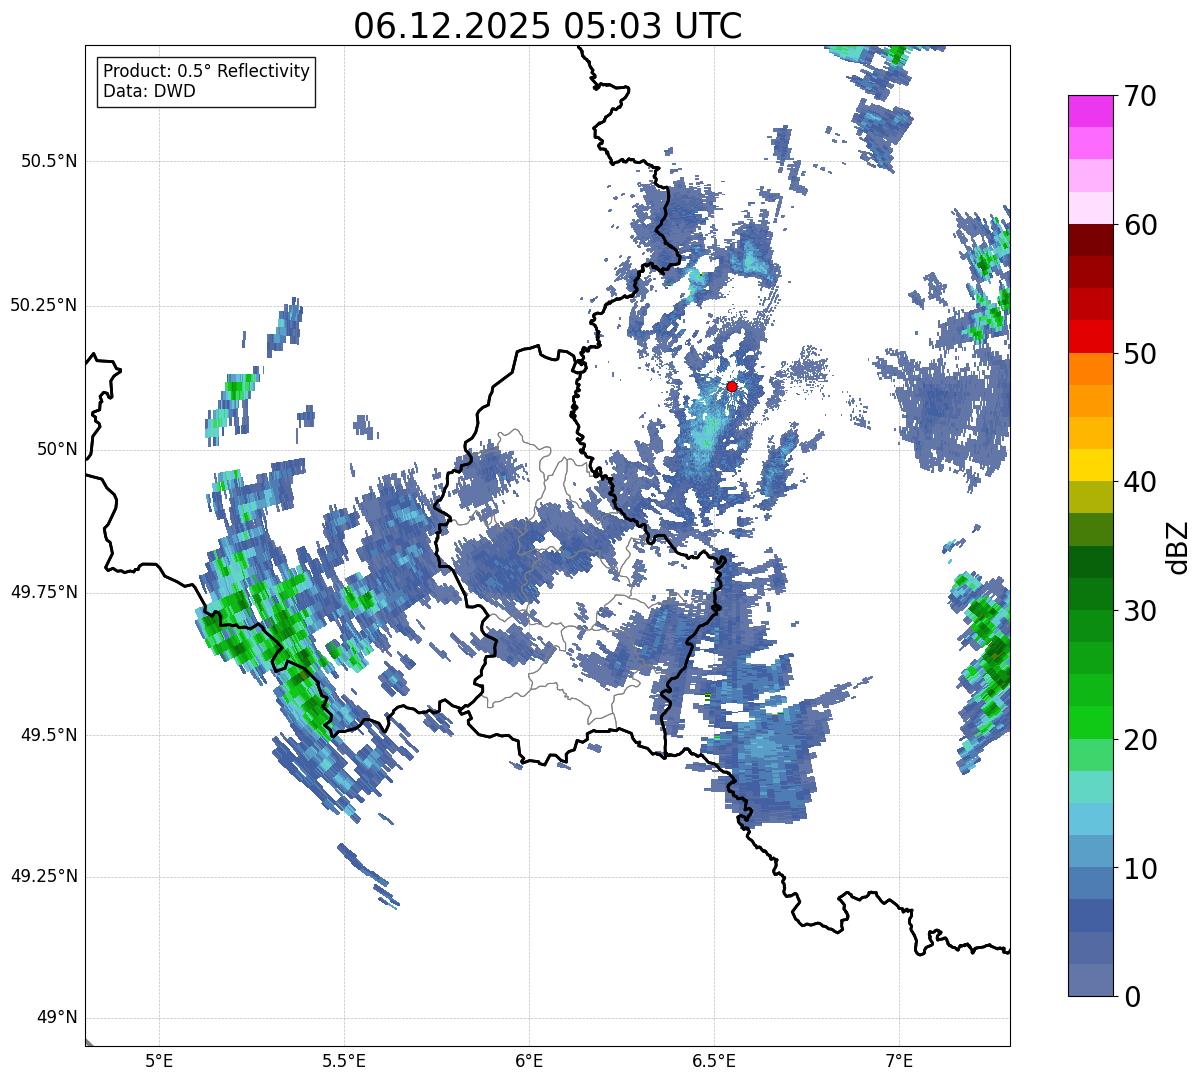Click the red radar site marker

(x=732, y=386)
